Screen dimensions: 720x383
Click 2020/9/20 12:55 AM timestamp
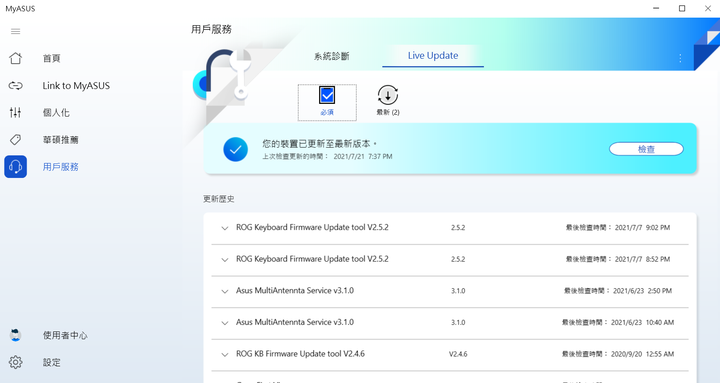(642, 354)
